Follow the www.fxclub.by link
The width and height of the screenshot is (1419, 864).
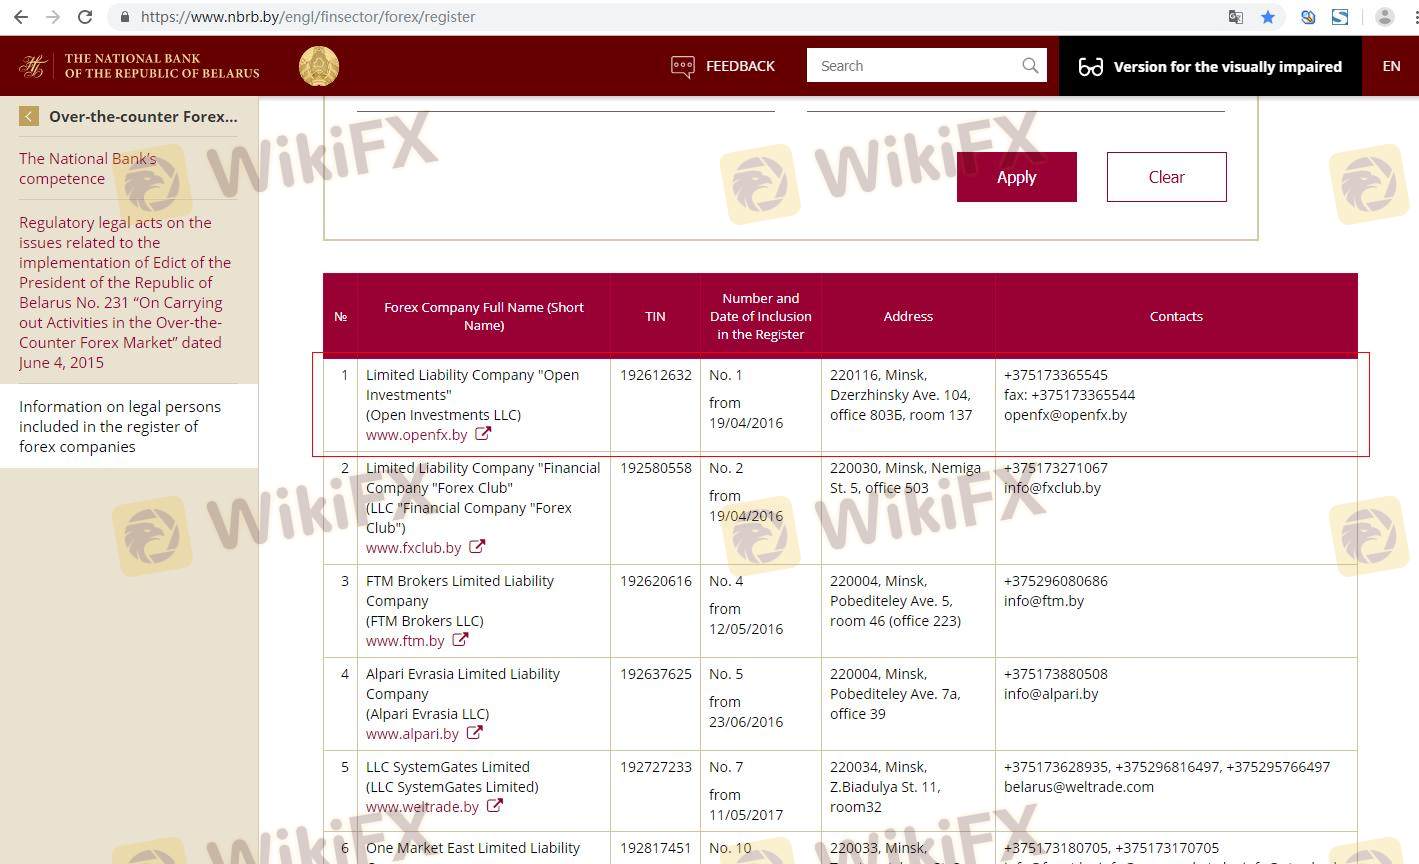pyautogui.click(x=413, y=548)
